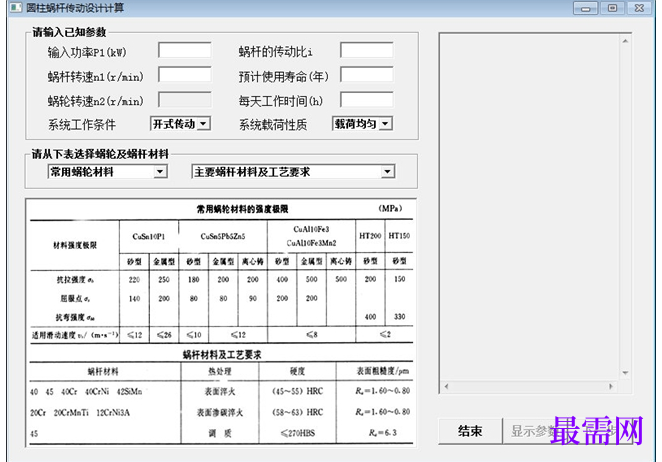Click the CuSn5Pb5Zn5 column header in table

pyautogui.click(x=222, y=236)
